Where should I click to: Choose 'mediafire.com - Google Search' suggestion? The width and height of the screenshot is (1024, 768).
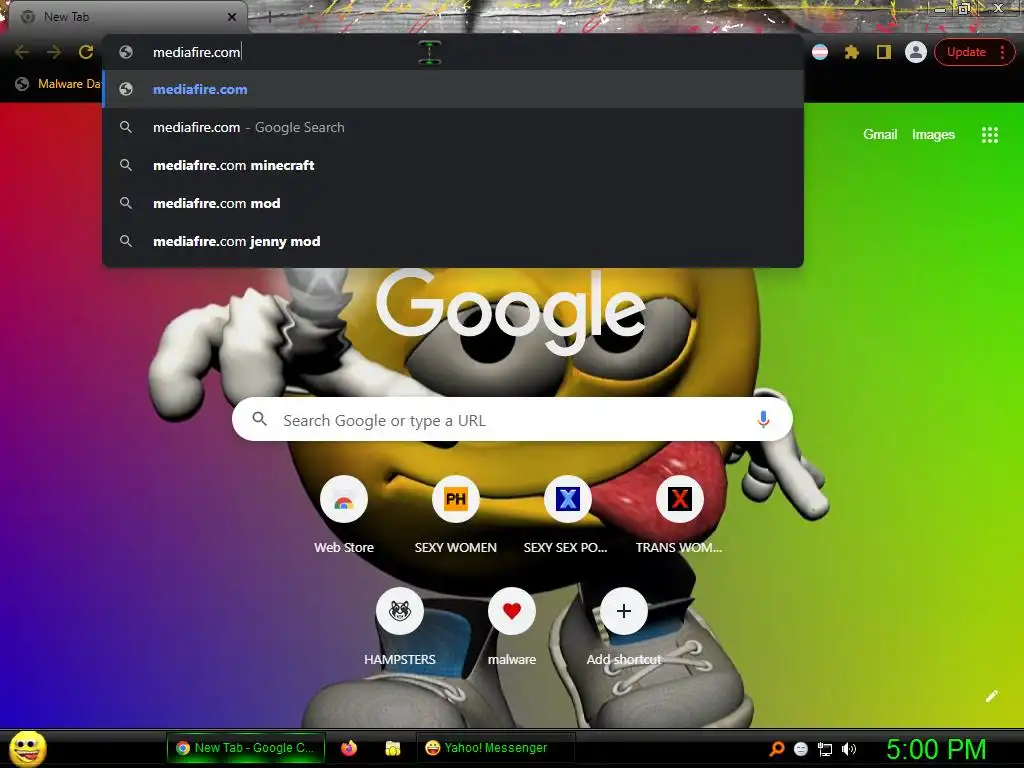coord(453,127)
